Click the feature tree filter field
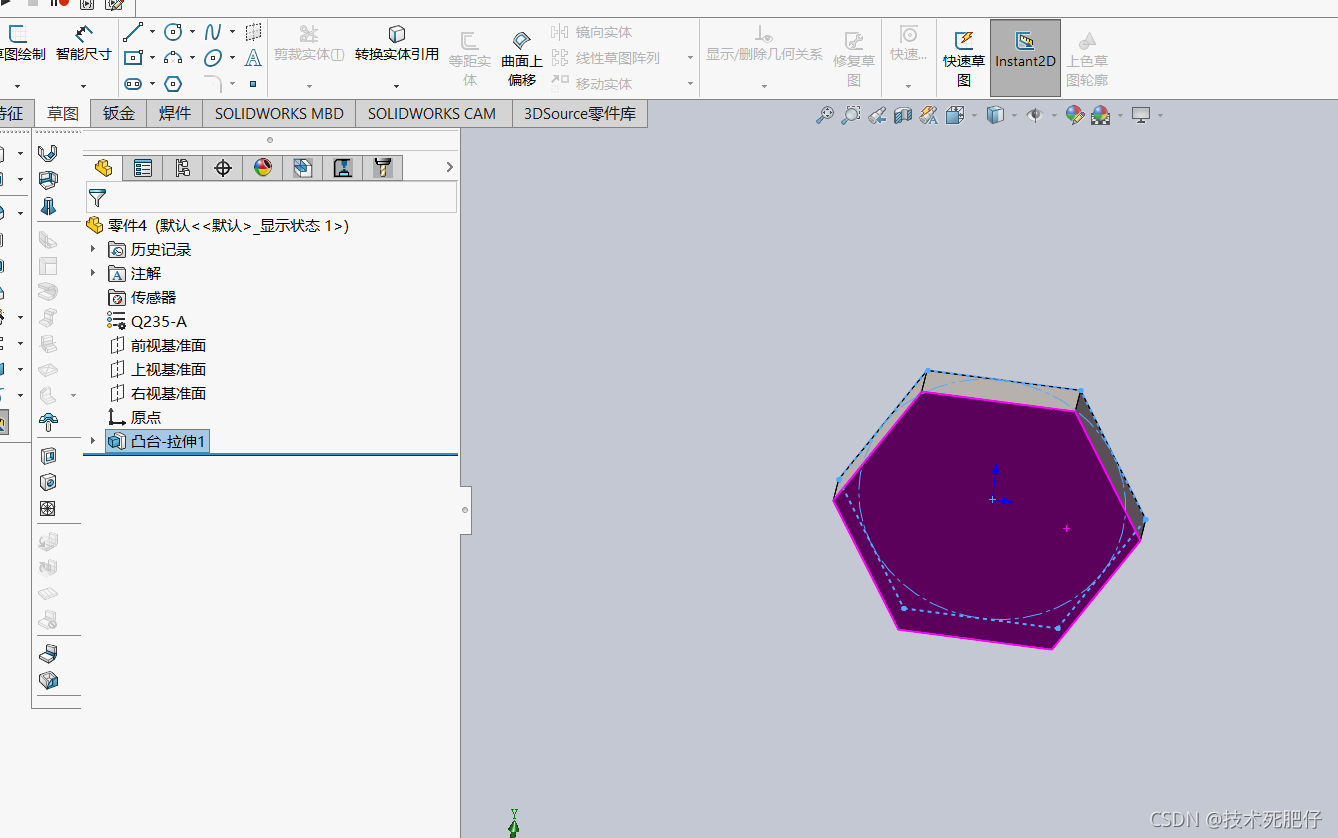 [x=271, y=197]
